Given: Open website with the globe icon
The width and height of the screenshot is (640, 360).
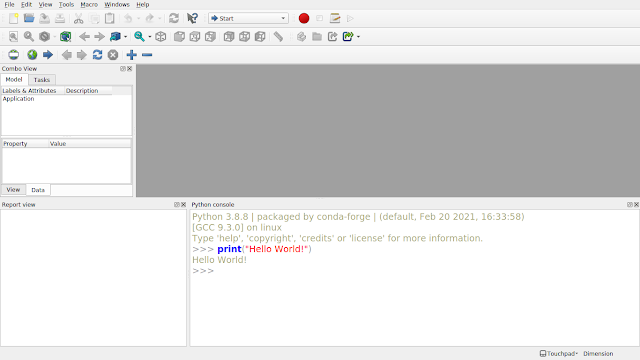Looking at the screenshot, I should point(32,55).
